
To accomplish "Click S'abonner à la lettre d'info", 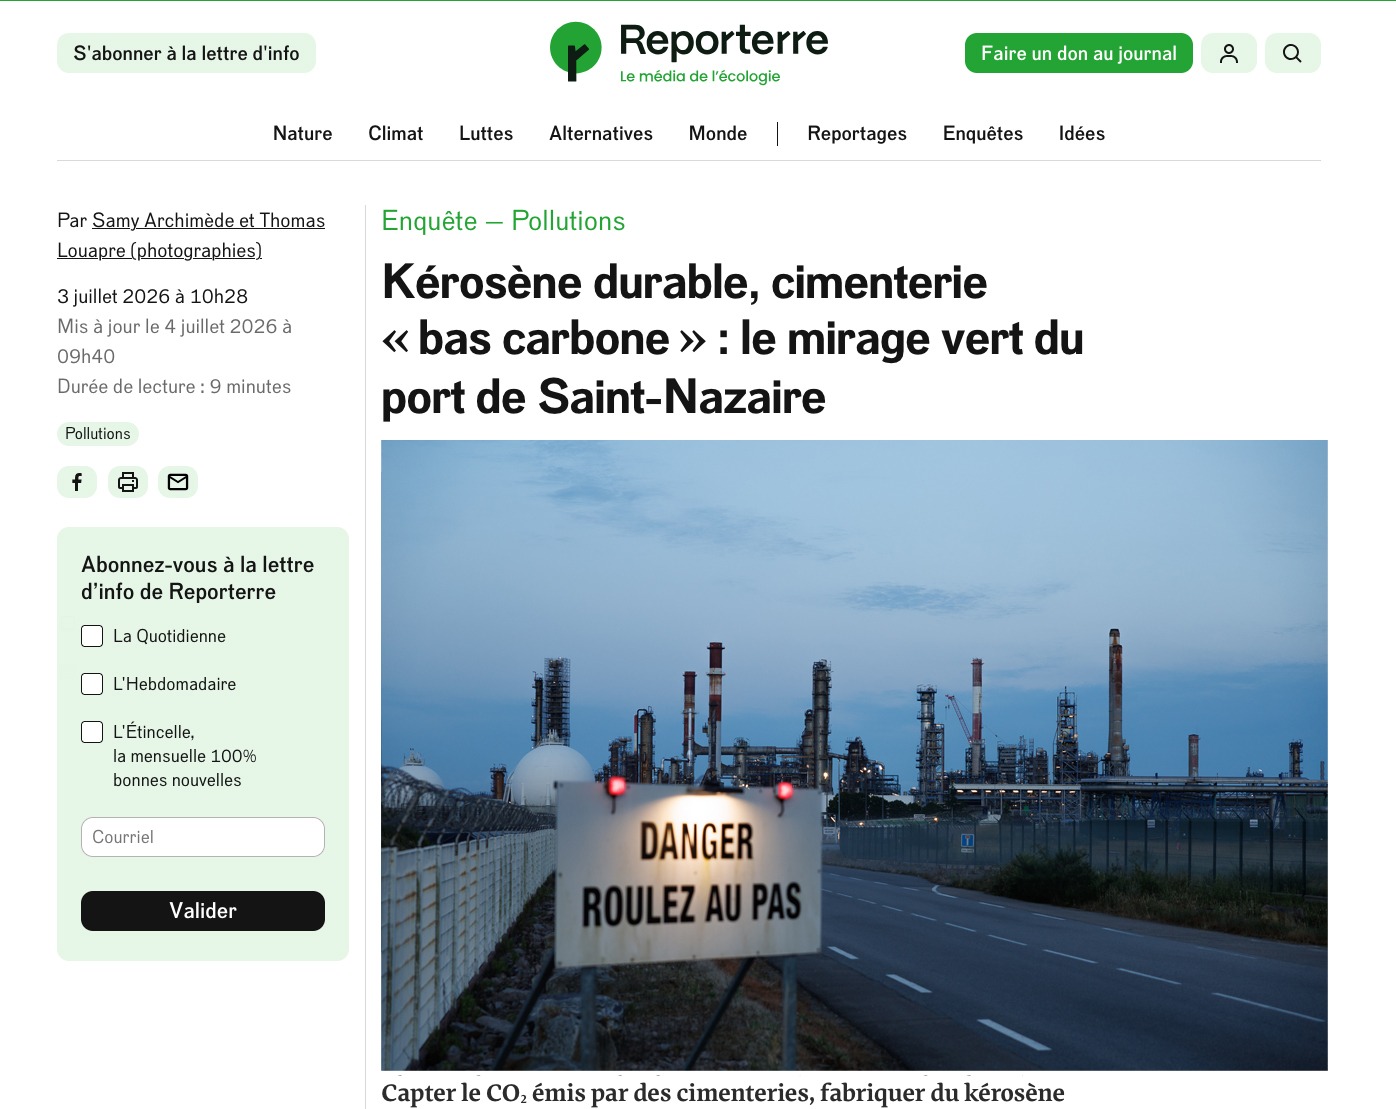I will [186, 53].
